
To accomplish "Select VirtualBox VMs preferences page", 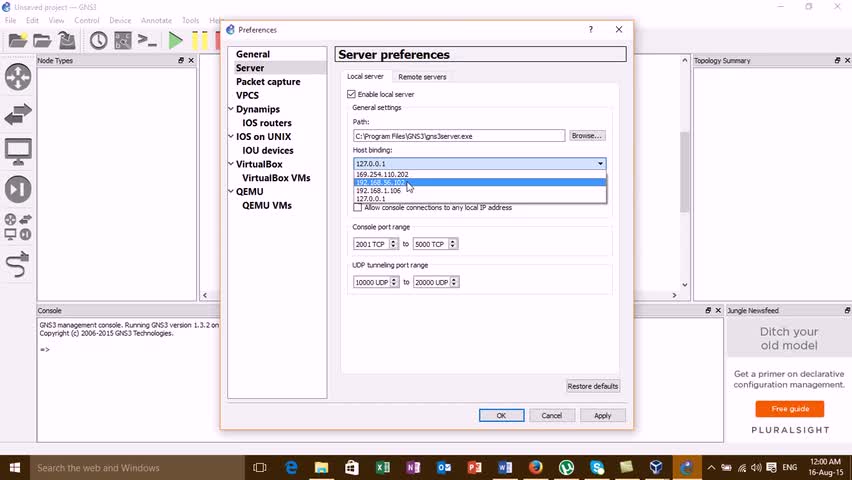I will click(x=276, y=178).
